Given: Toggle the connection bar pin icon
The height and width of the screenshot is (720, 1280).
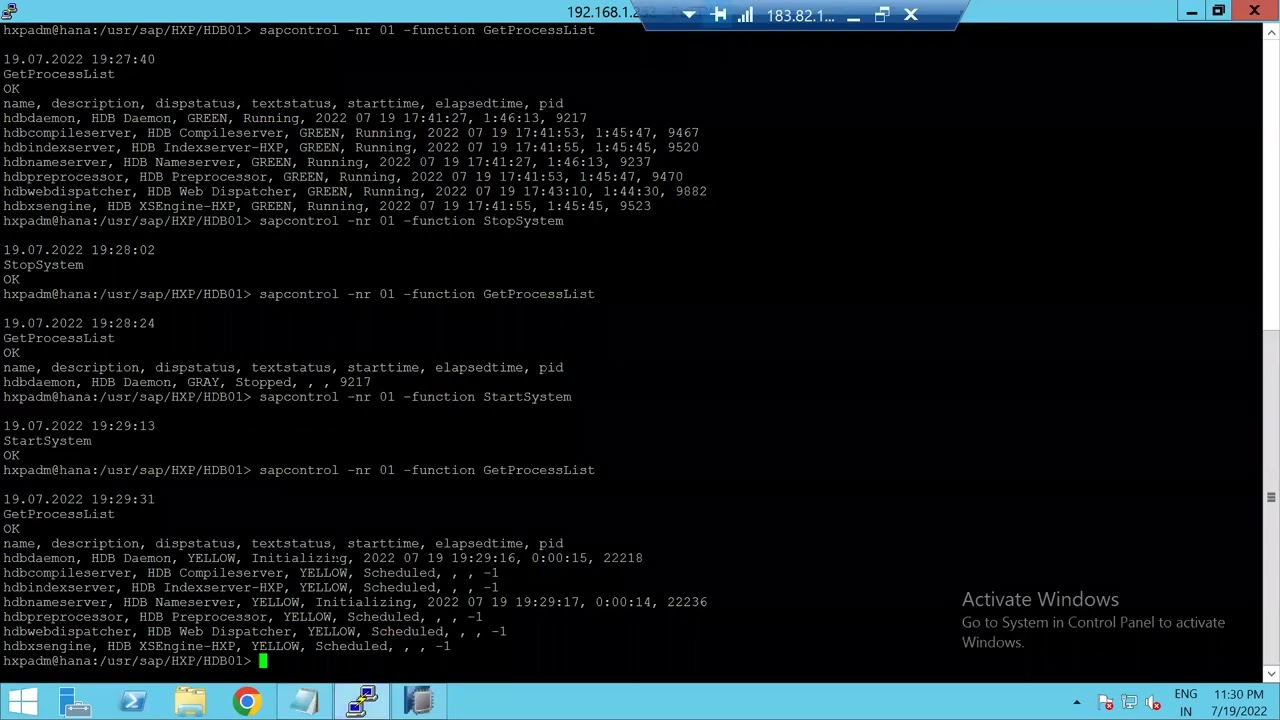Looking at the screenshot, I should tap(718, 15).
